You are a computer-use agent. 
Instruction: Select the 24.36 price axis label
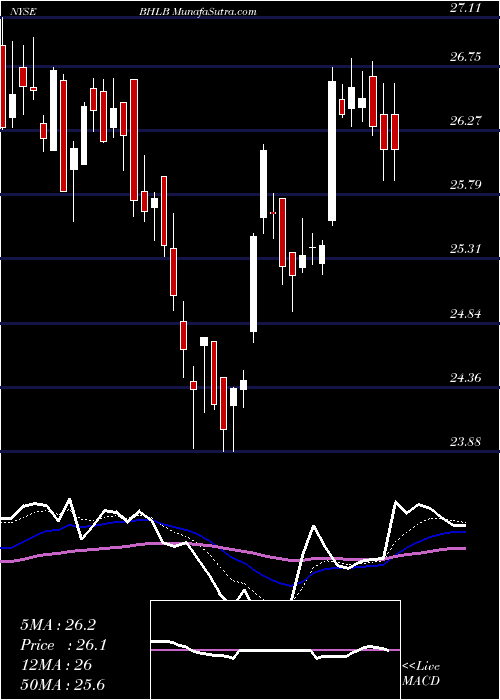point(468,378)
